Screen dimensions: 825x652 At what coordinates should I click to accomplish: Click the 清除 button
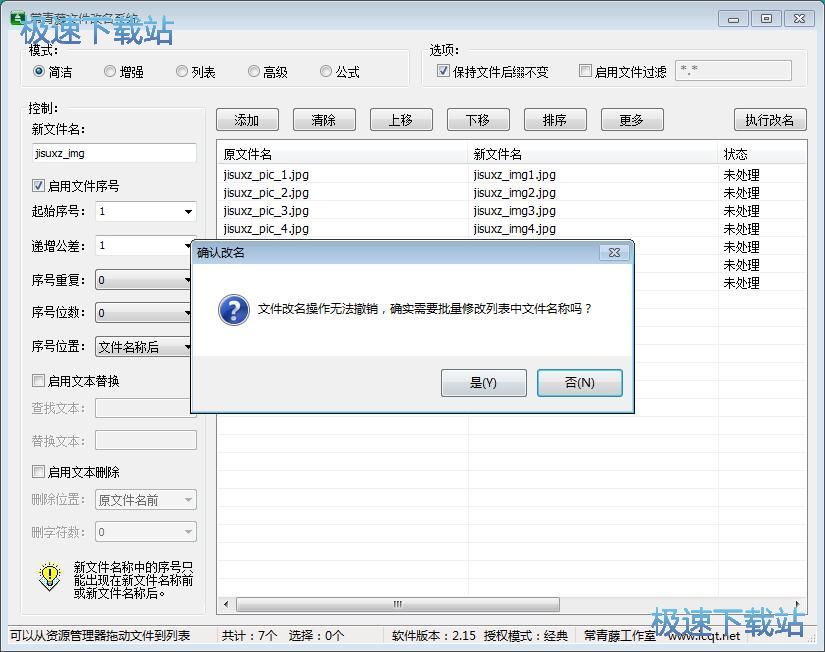(324, 120)
